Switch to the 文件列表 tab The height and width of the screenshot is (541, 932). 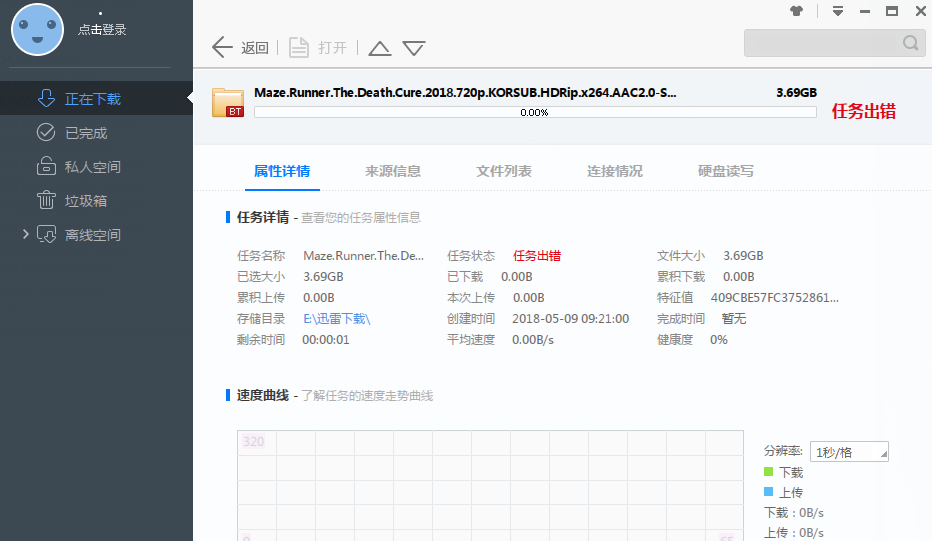504,171
